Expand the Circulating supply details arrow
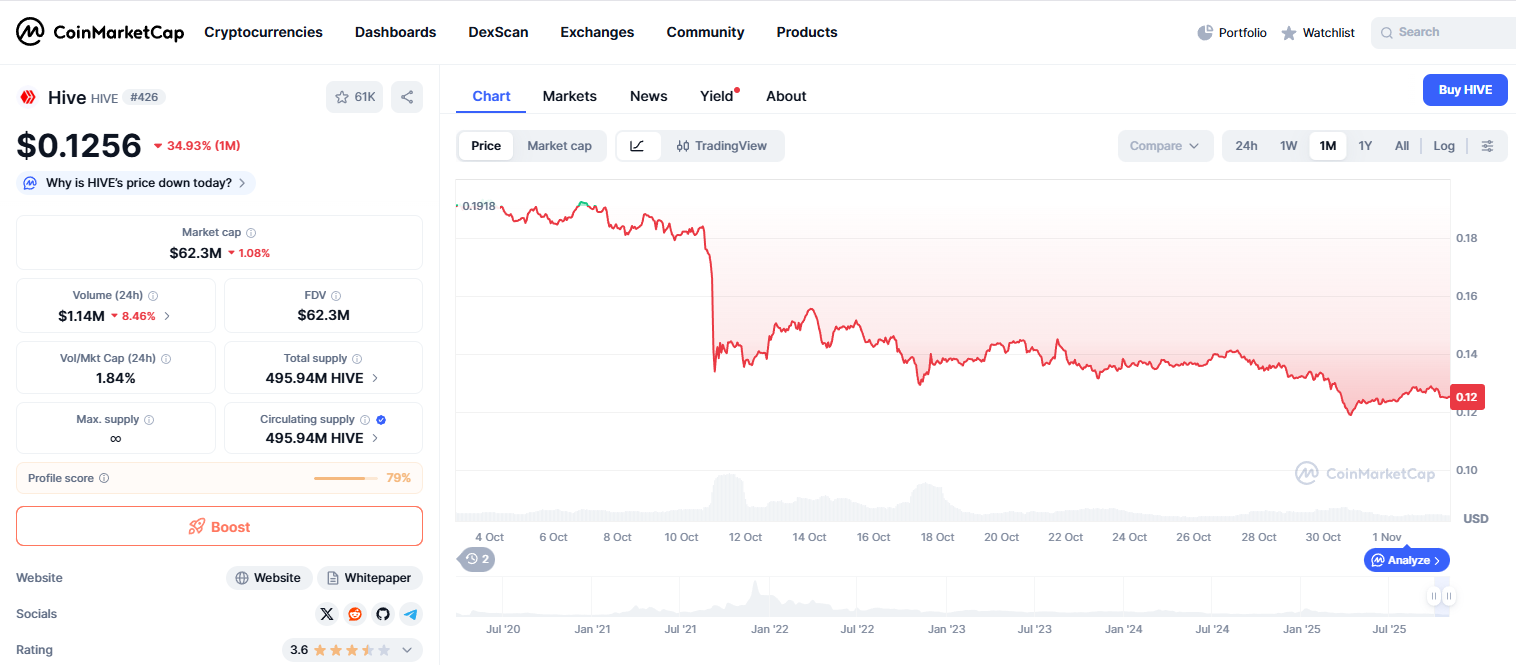Image resolution: width=1516 pixels, height=665 pixels. [x=375, y=438]
